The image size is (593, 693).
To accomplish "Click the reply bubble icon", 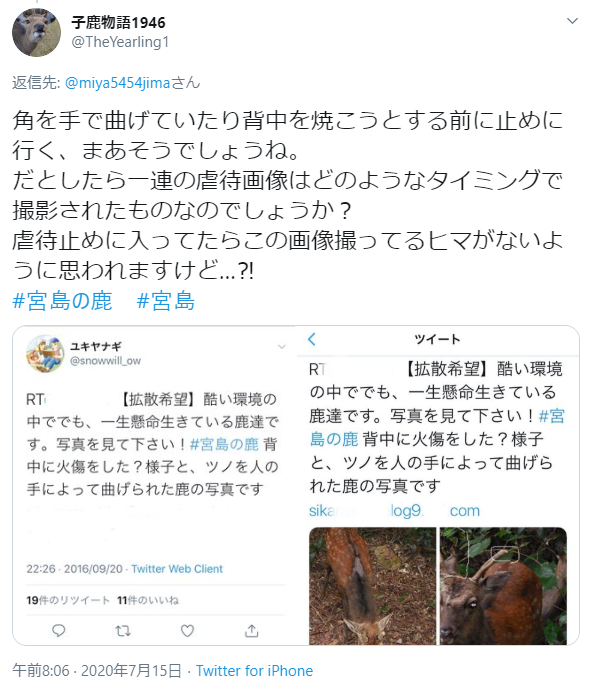I will click(x=59, y=630).
